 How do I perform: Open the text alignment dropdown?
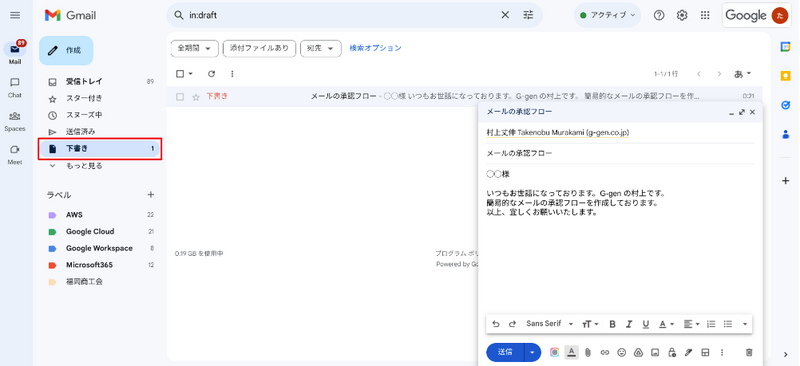pyautogui.click(x=691, y=324)
